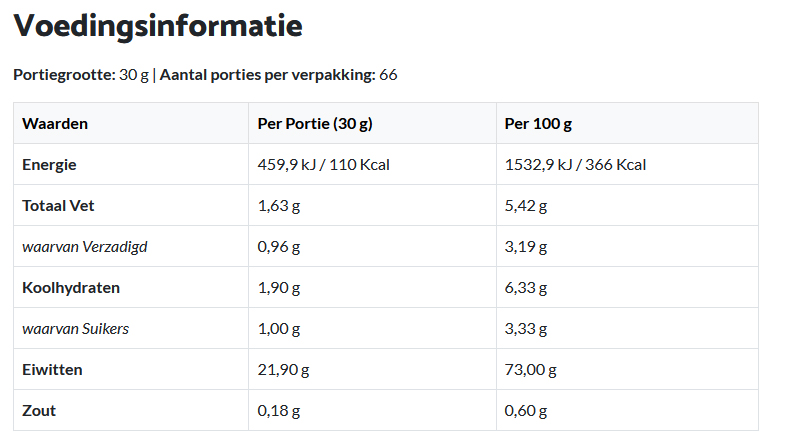Click the Per 100 g column header
The image size is (798, 445).
pyautogui.click(x=538, y=124)
